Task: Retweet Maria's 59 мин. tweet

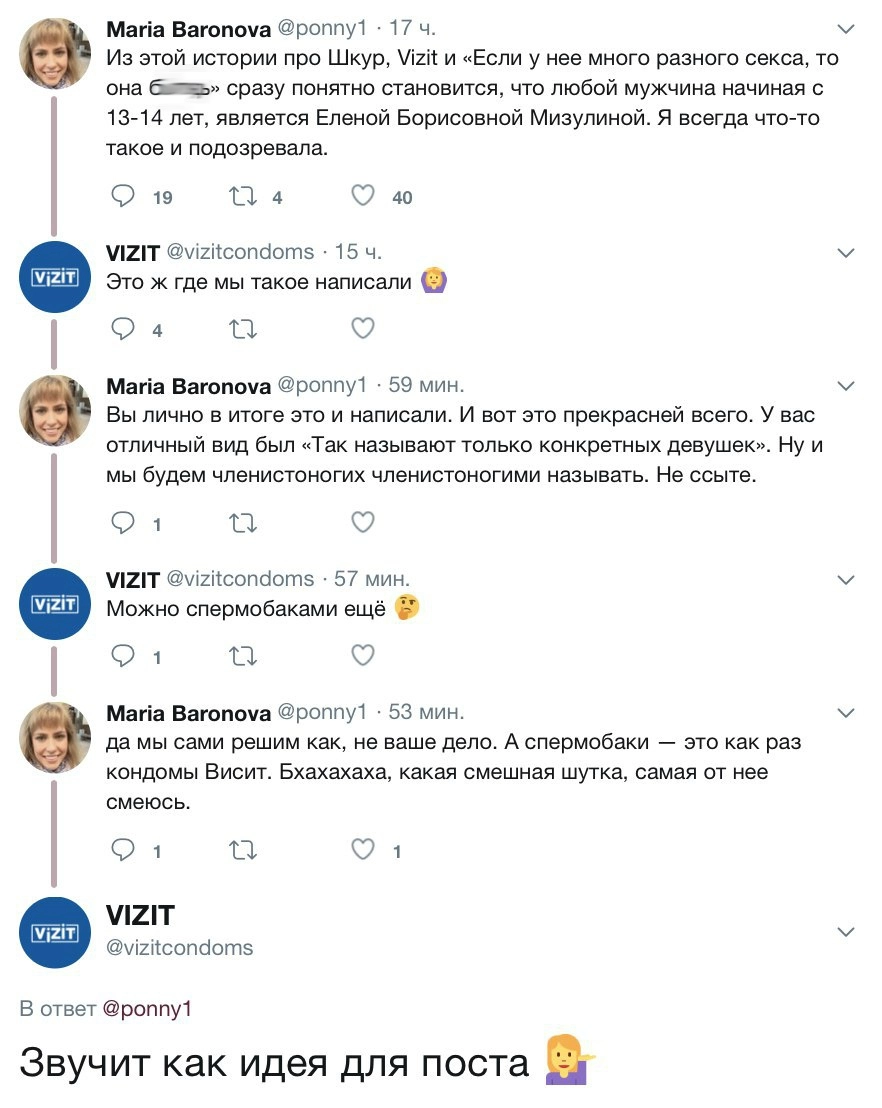Action: click(243, 522)
